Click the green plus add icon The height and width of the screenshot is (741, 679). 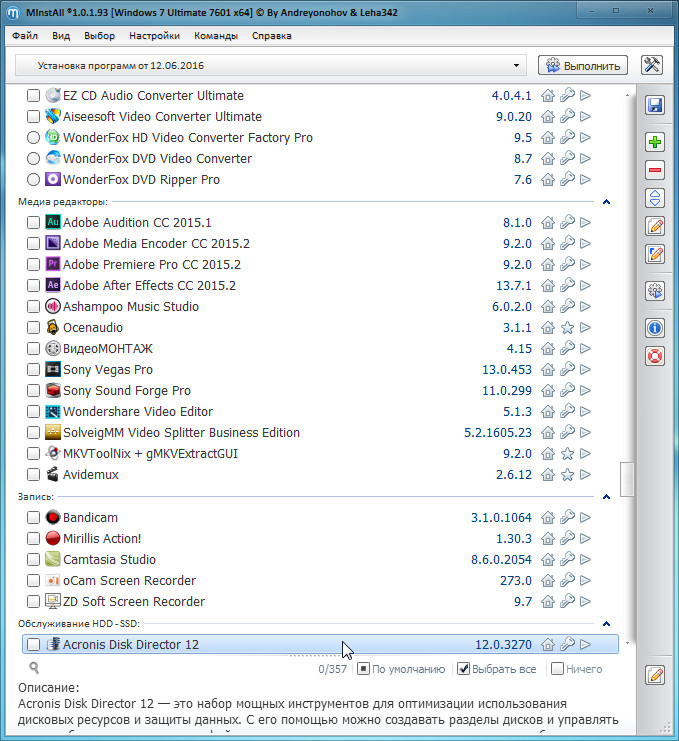pos(655,142)
